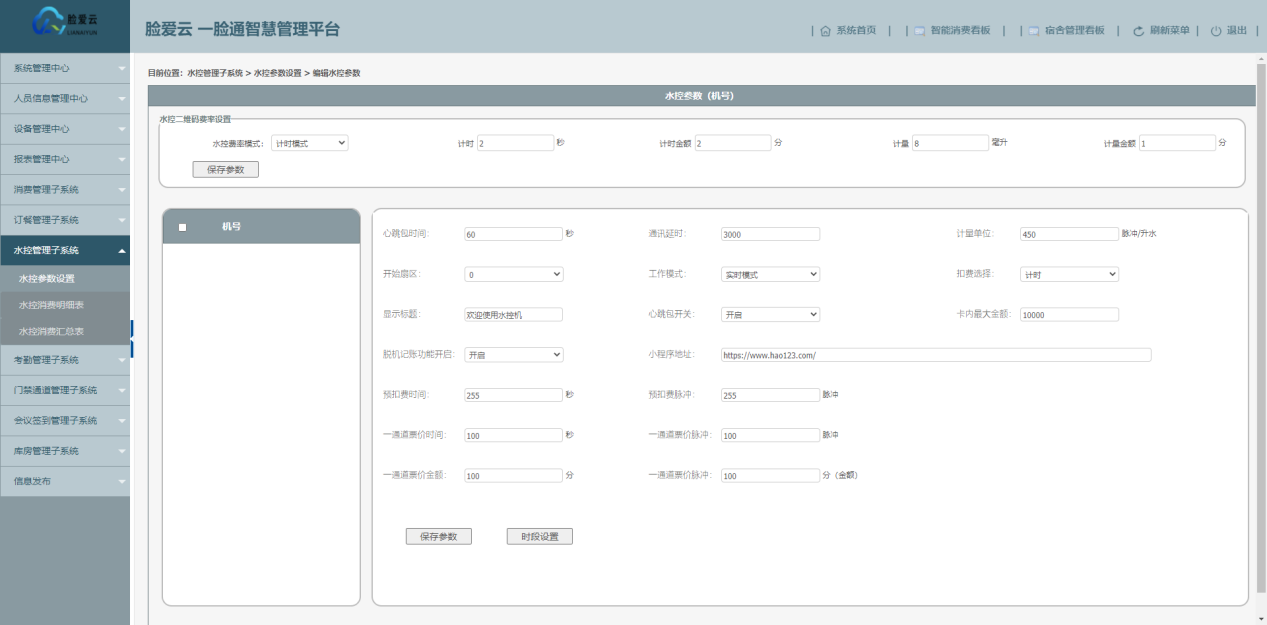The image size is (1267, 625).
Task: Open the 扣费选择 dropdown
Action: click(x=1069, y=274)
